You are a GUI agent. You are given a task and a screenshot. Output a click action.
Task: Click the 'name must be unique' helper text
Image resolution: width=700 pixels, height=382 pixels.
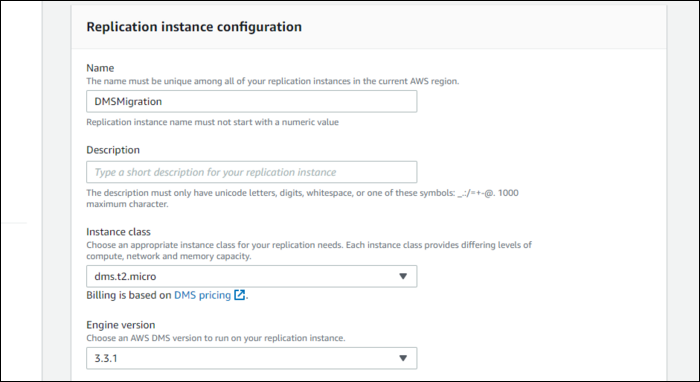(272, 81)
